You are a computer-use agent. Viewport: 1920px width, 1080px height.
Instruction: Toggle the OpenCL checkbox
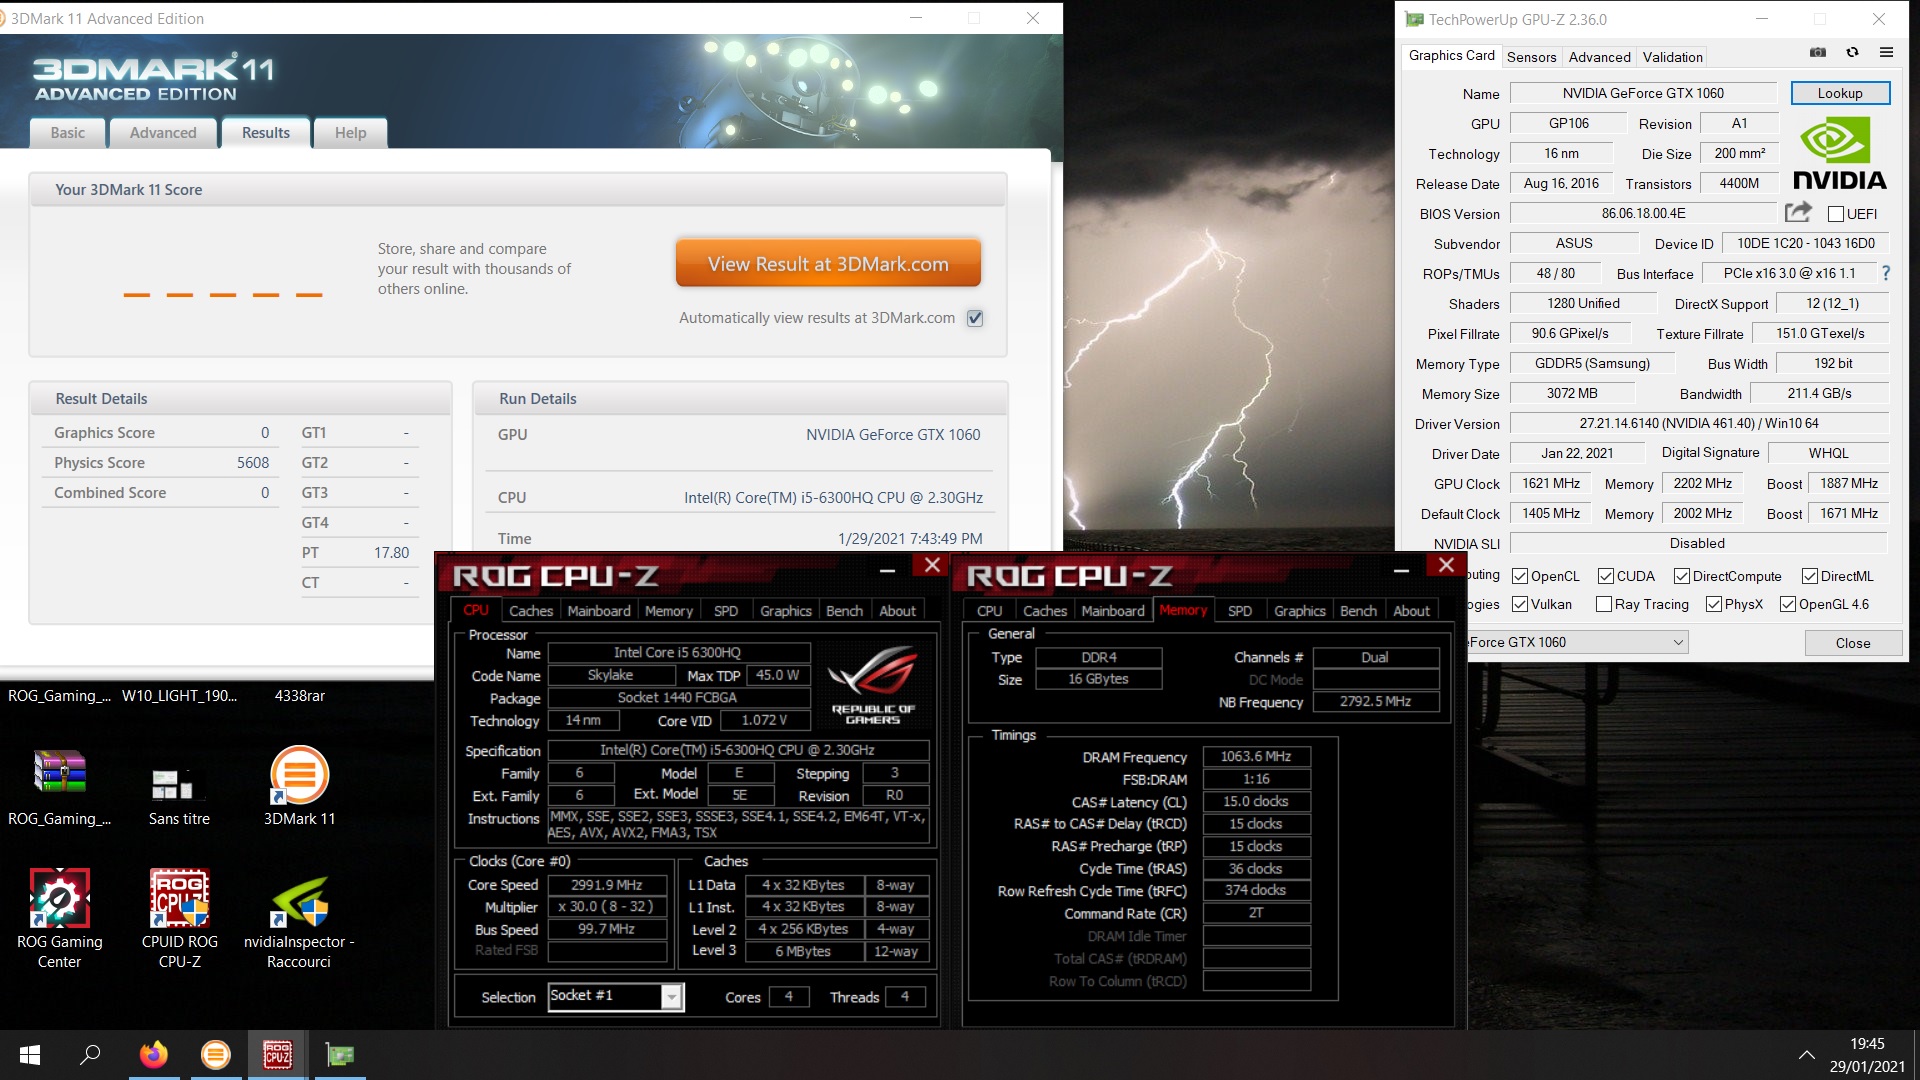1520,576
